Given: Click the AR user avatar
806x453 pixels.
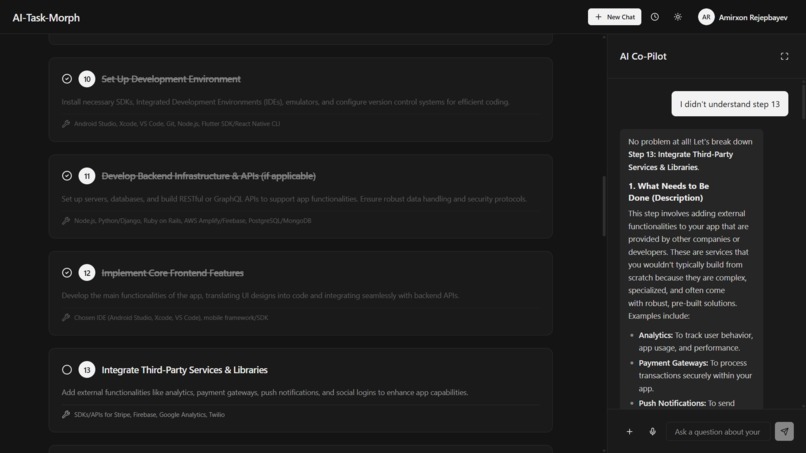Looking at the screenshot, I should (706, 17).
